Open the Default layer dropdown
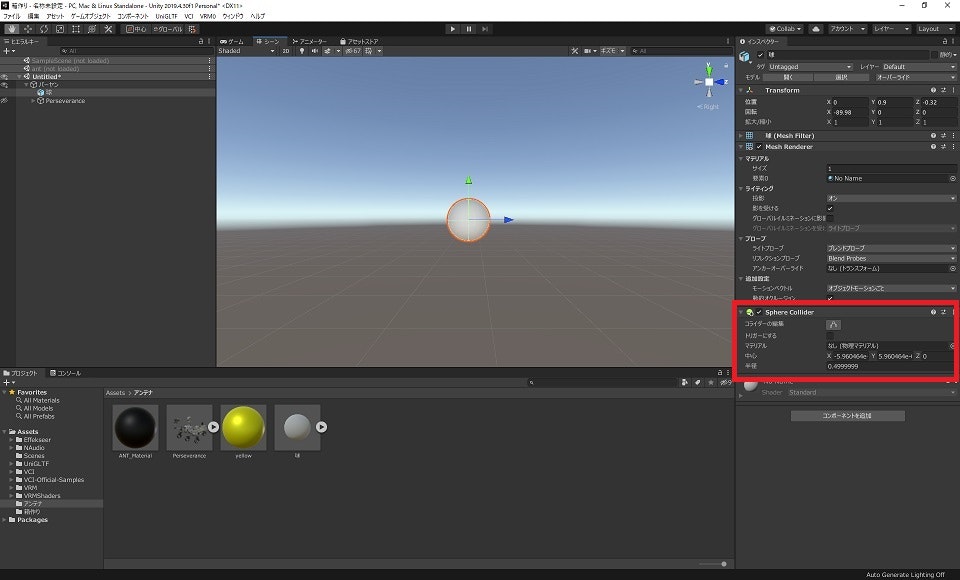The width and height of the screenshot is (960, 580). pos(918,67)
